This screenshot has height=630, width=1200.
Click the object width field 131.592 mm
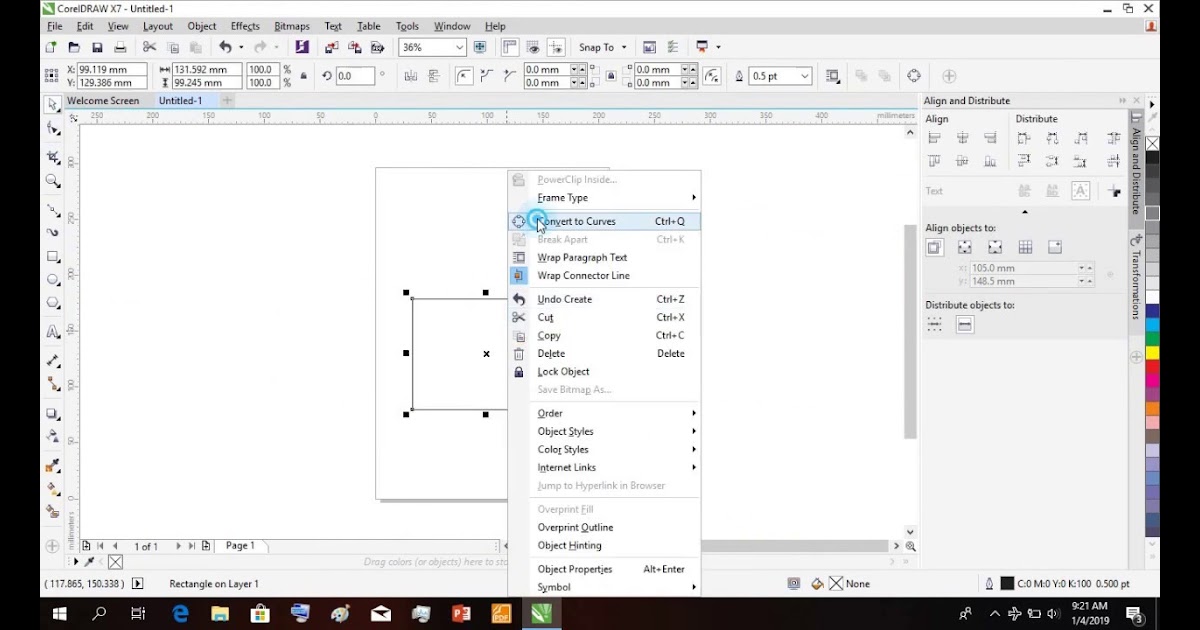208,70
